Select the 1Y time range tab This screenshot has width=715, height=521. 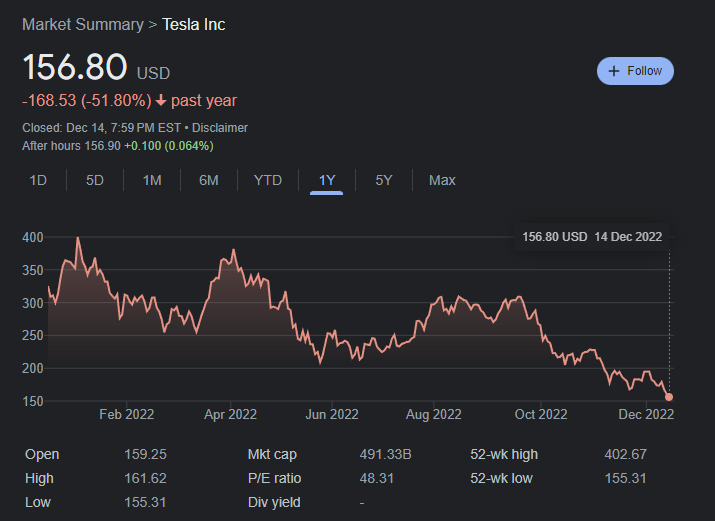coord(326,181)
